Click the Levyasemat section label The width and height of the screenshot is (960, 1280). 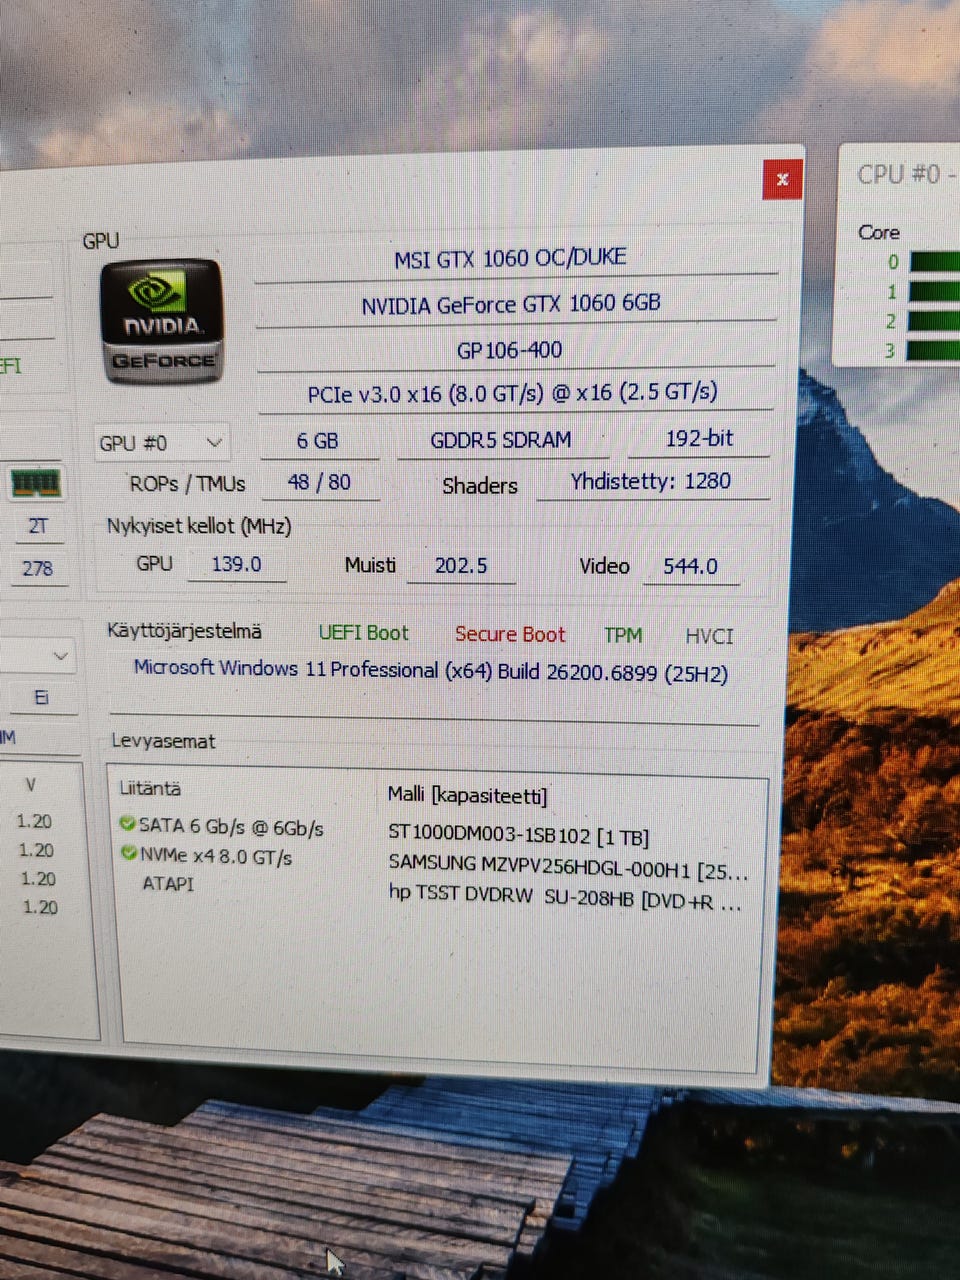(163, 742)
